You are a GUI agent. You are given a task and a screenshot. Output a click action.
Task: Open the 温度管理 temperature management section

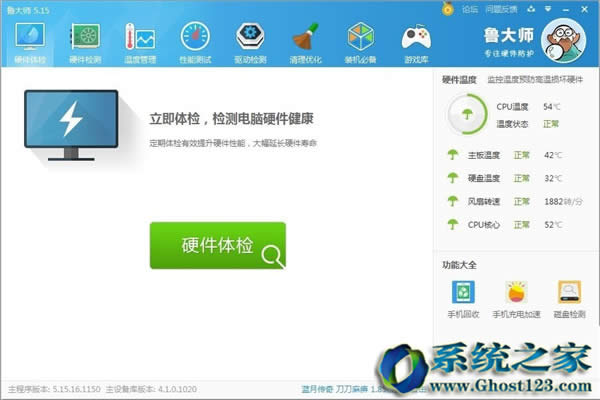[x=139, y=43]
